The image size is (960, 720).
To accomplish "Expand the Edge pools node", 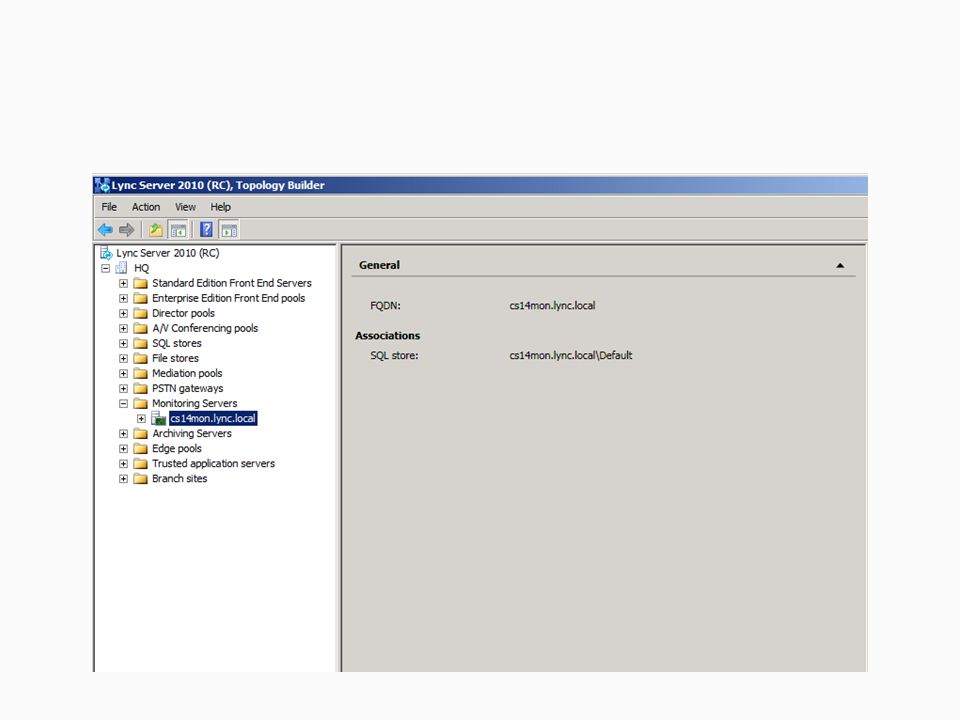I will 124,449.
